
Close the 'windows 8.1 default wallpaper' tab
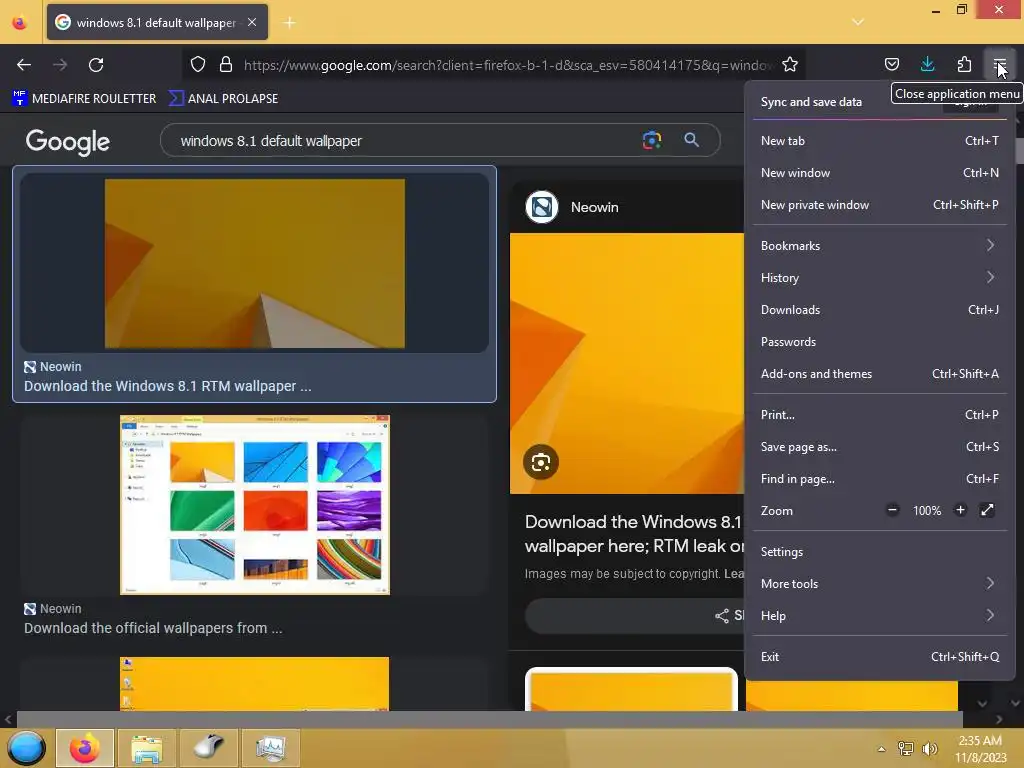coord(252,22)
